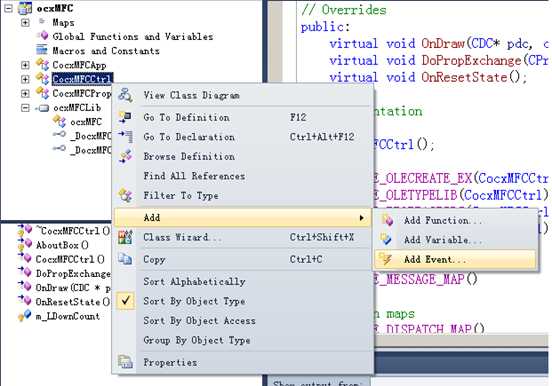Click the Go To Declaration icon
The image size is (552, 386).
pyautogui.click(x=125, y=137)
